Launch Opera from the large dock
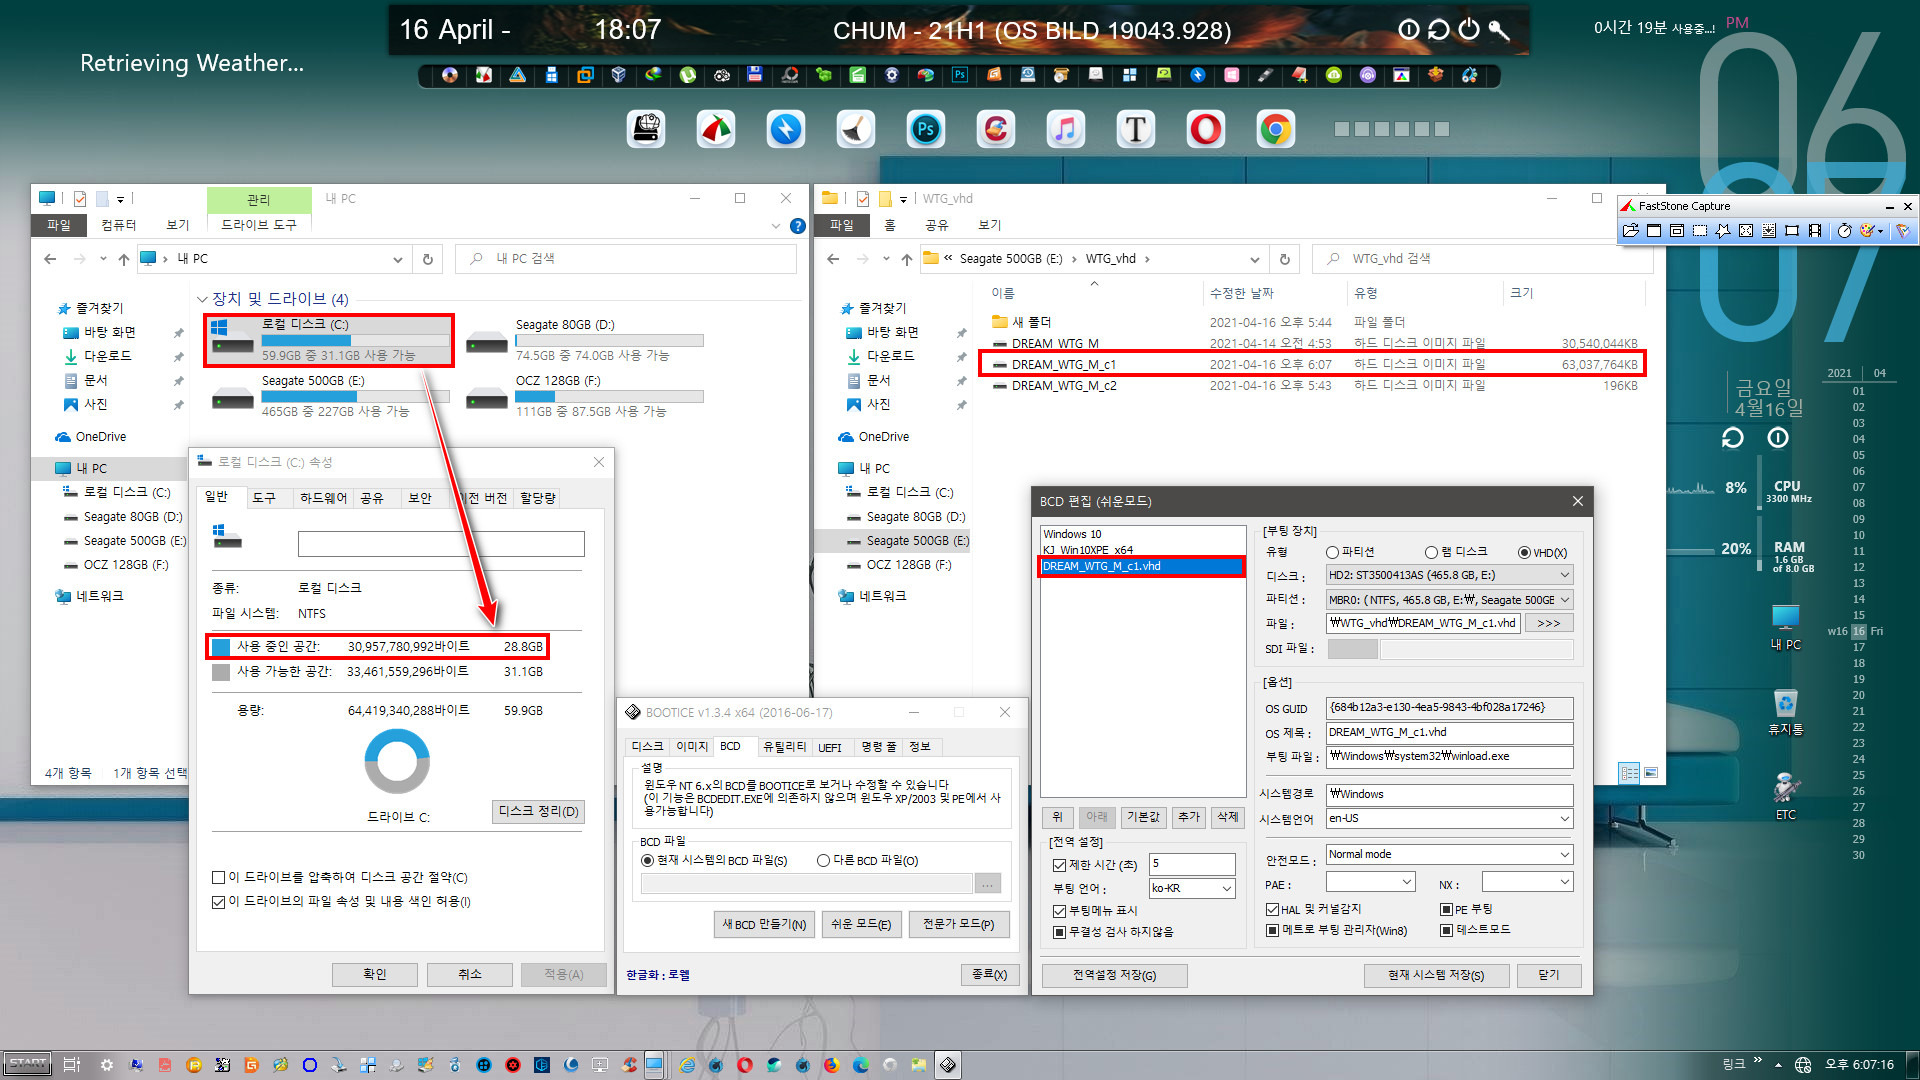 (1206, 130)
